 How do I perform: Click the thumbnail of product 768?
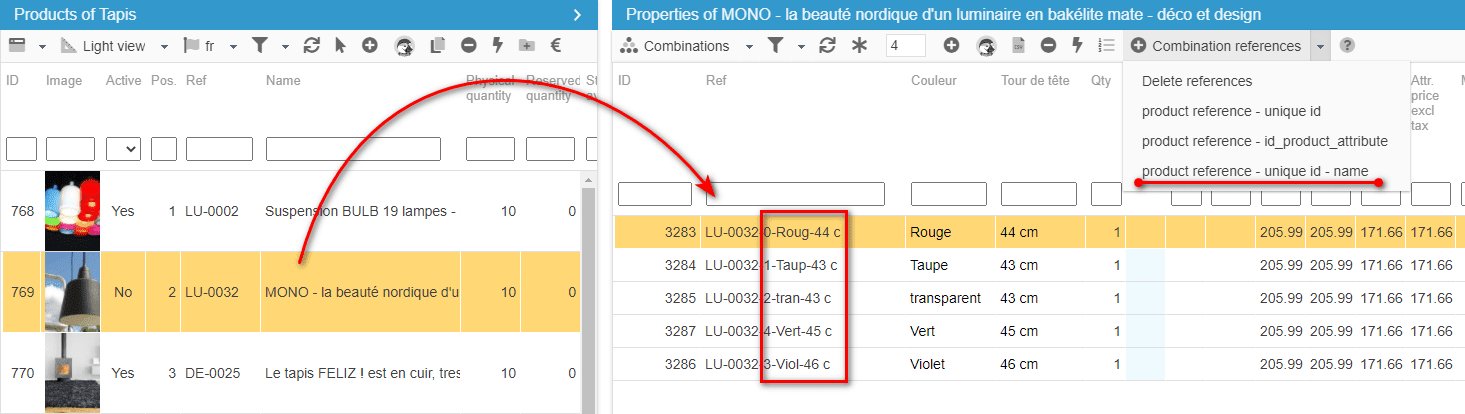pos(72,211)
